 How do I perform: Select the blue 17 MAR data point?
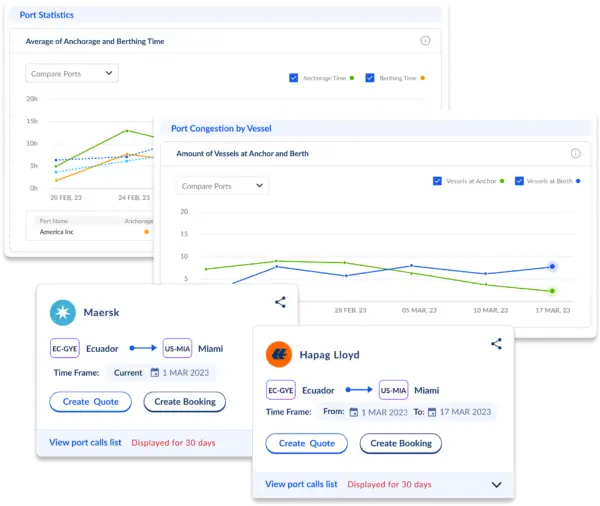[552, 266]
